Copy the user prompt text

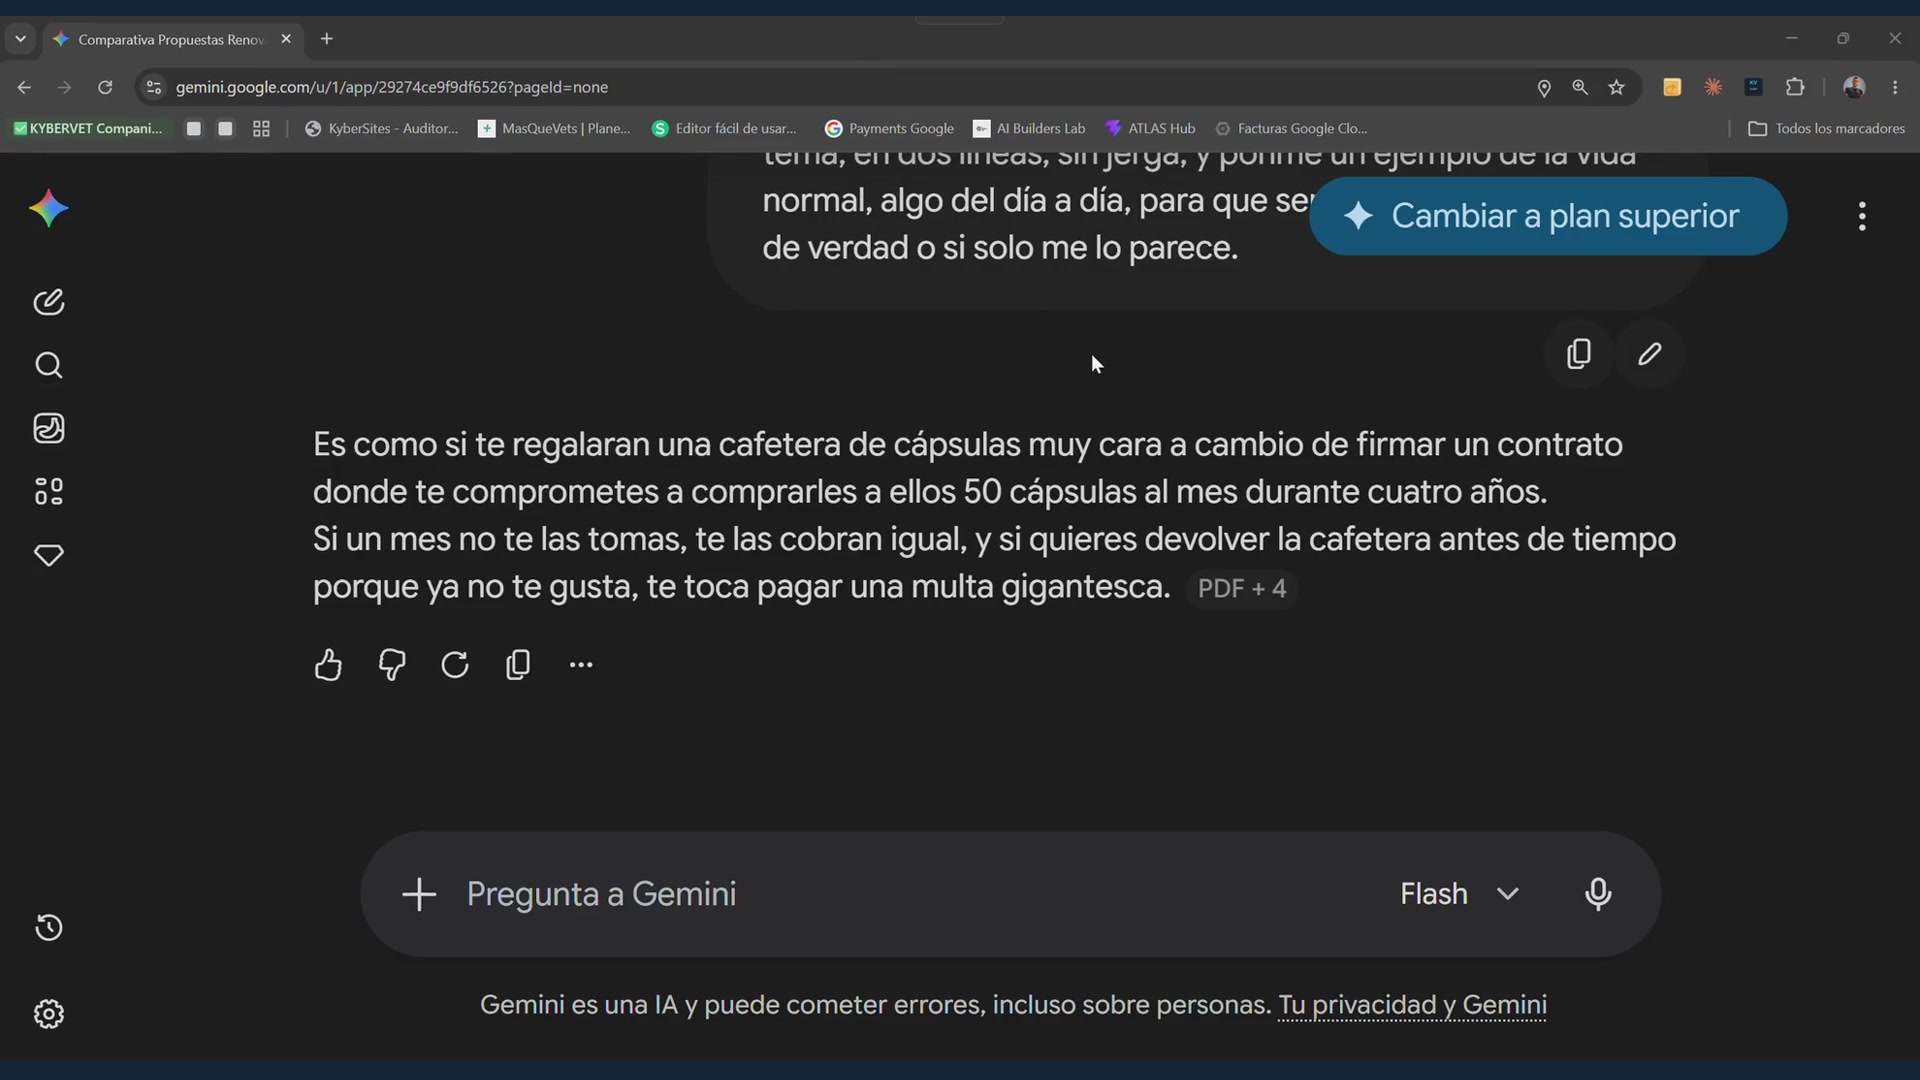[x=1579, y=354]
